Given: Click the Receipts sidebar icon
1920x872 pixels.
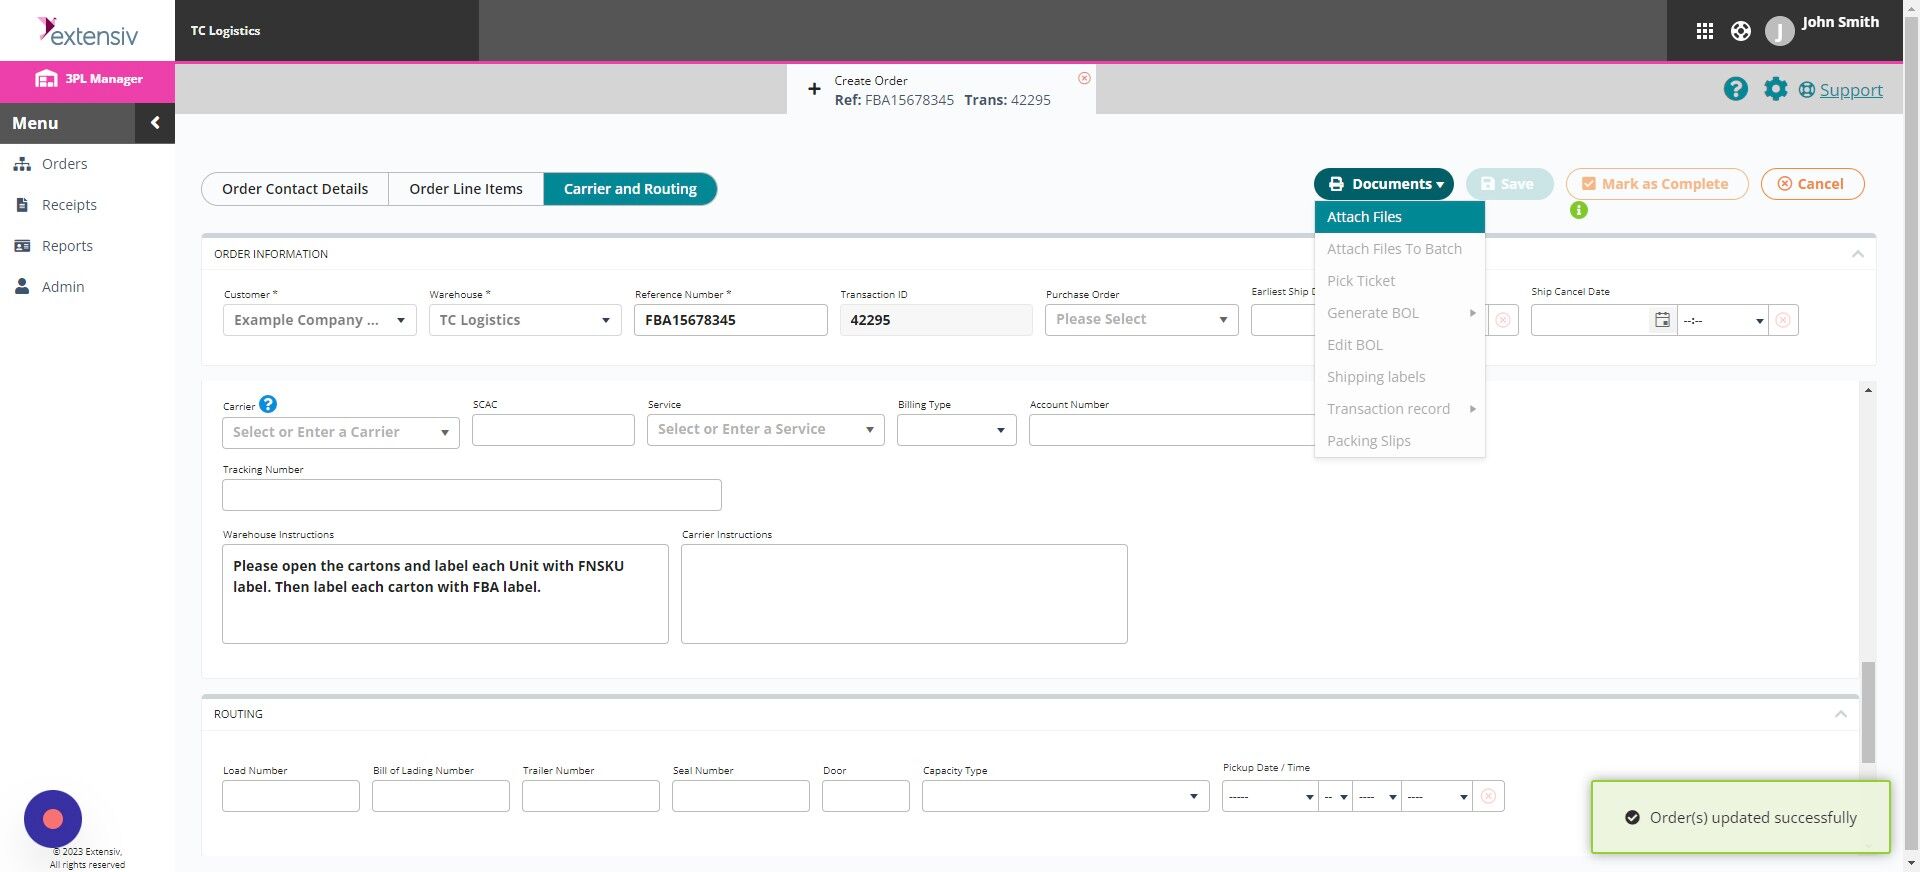Looking at the screenshot, I should 22,205.
